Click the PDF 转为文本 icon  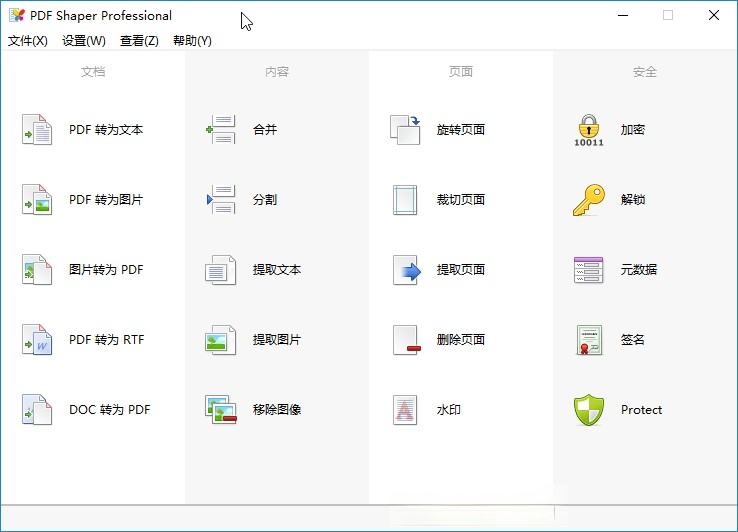(x=37, y=129)
